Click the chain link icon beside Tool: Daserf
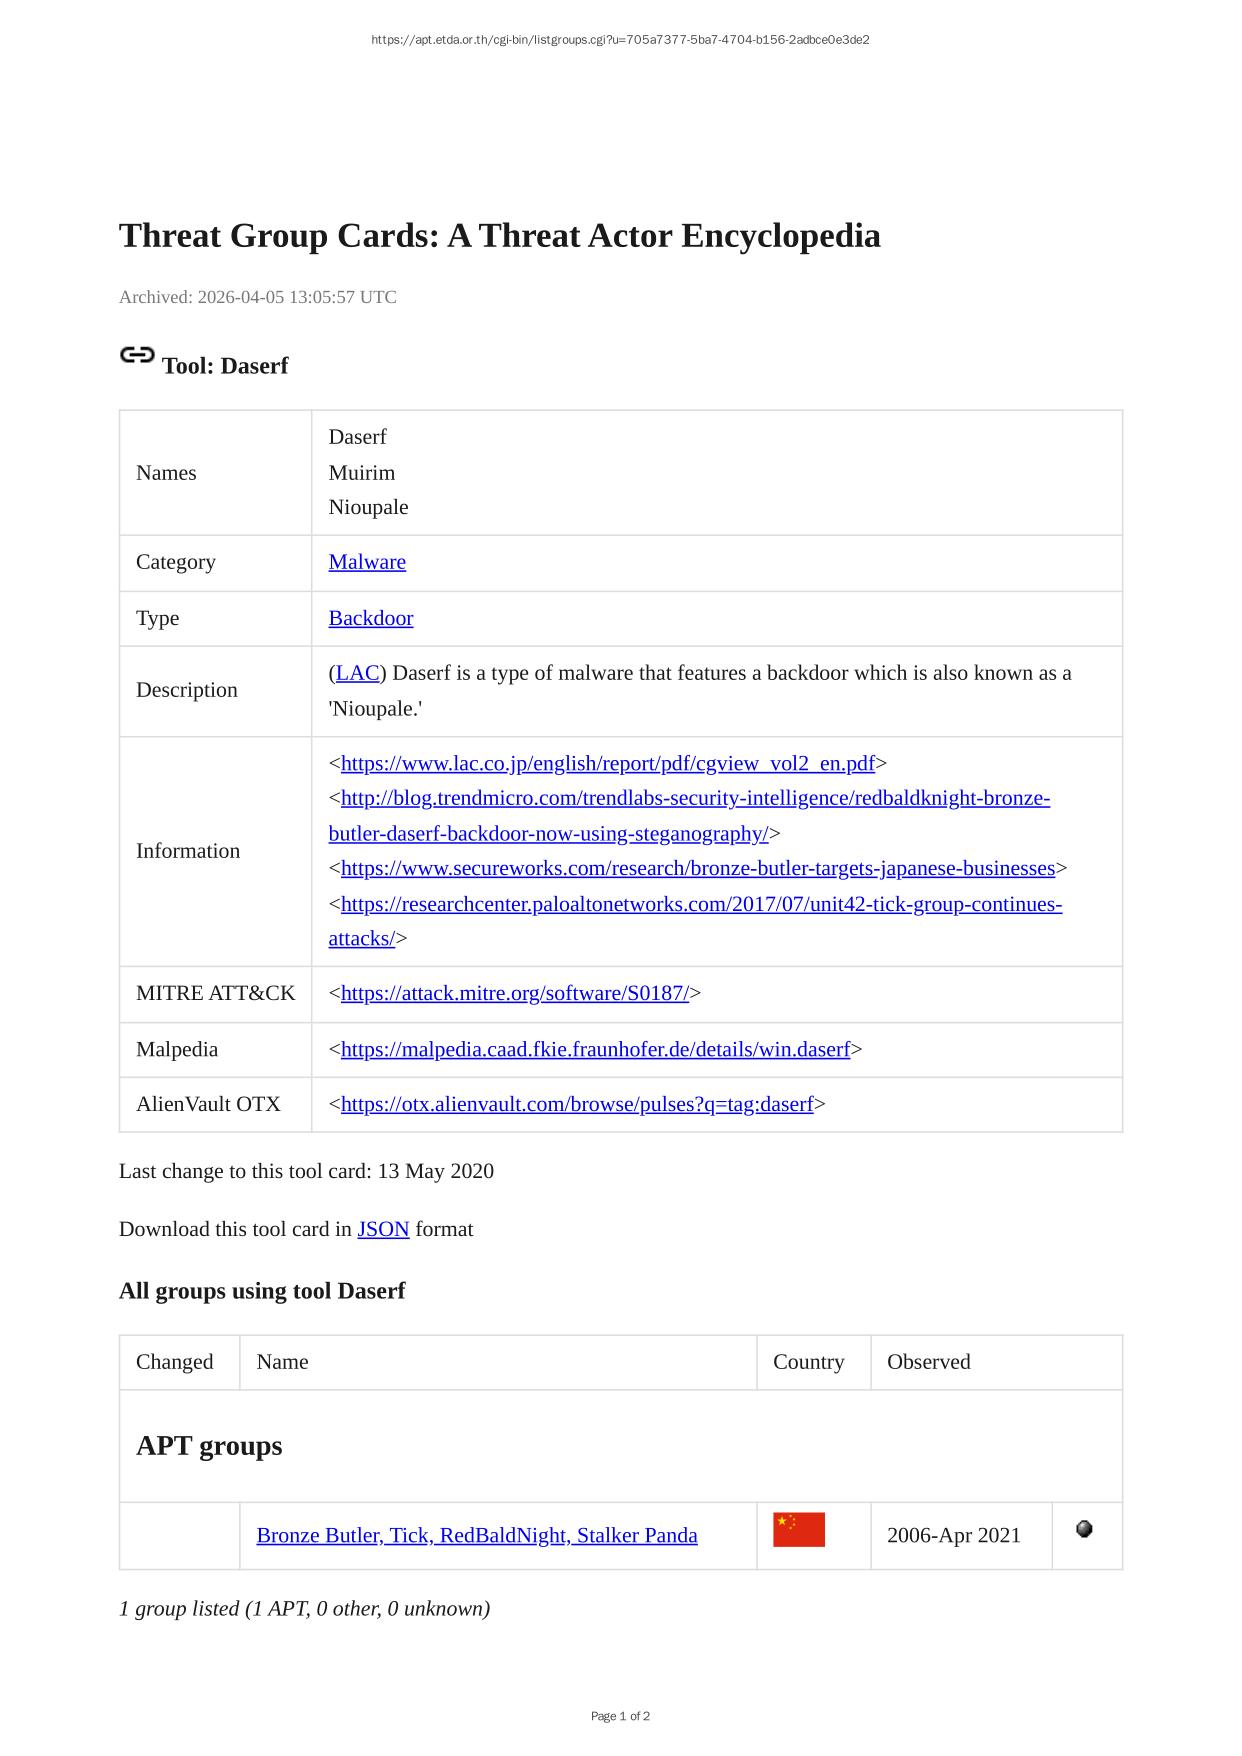The width and height of the screenshot is (1242, 1756). 137,356
